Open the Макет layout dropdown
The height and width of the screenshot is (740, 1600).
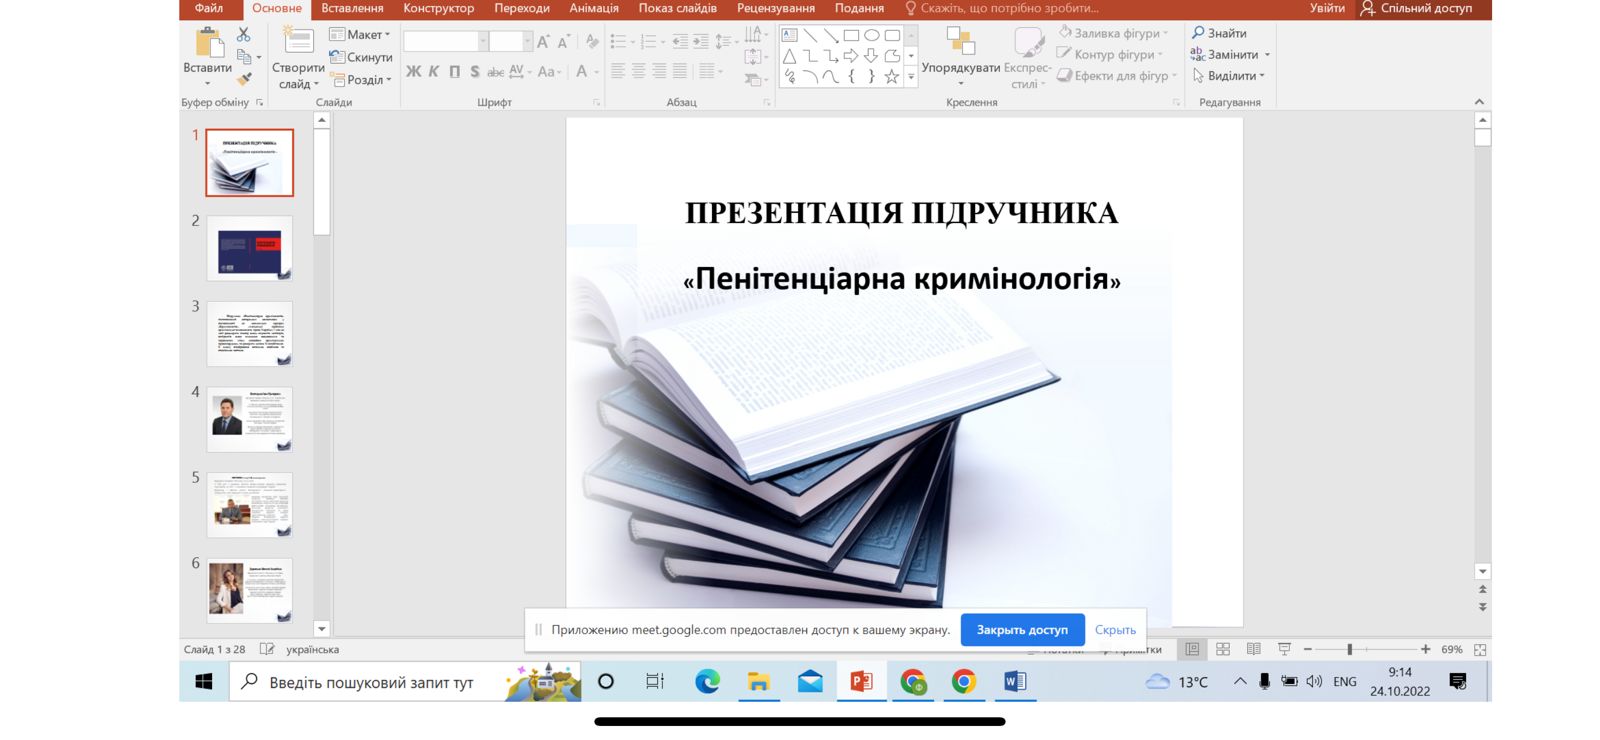coord(360,34)
